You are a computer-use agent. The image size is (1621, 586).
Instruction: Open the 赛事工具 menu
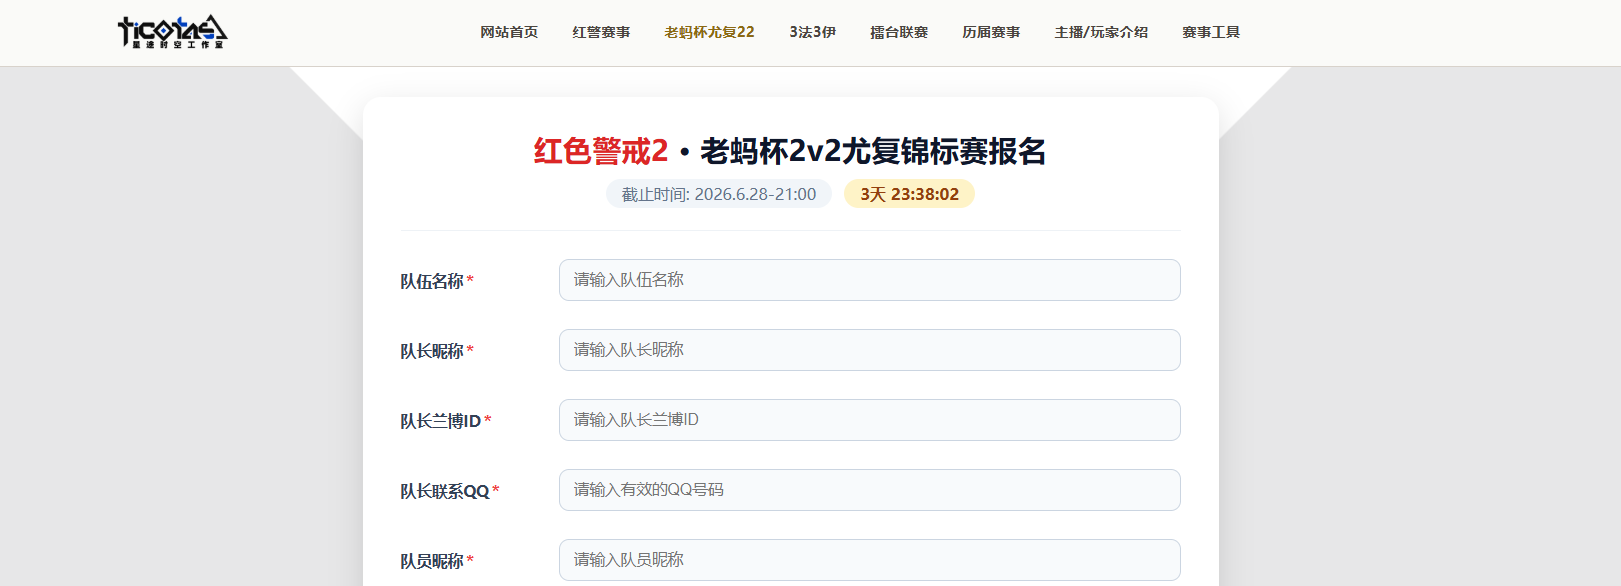click(1211, 32)
